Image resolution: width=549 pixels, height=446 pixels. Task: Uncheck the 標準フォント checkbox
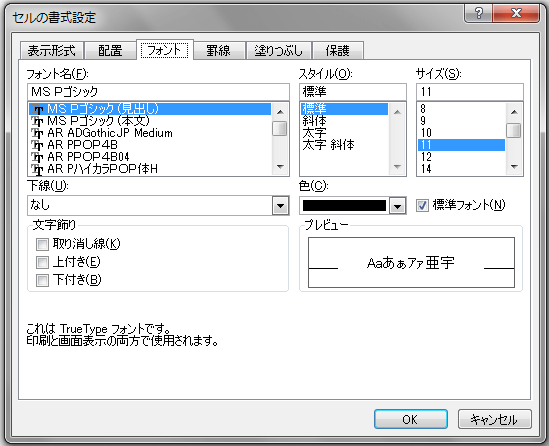tap(422, 205)
